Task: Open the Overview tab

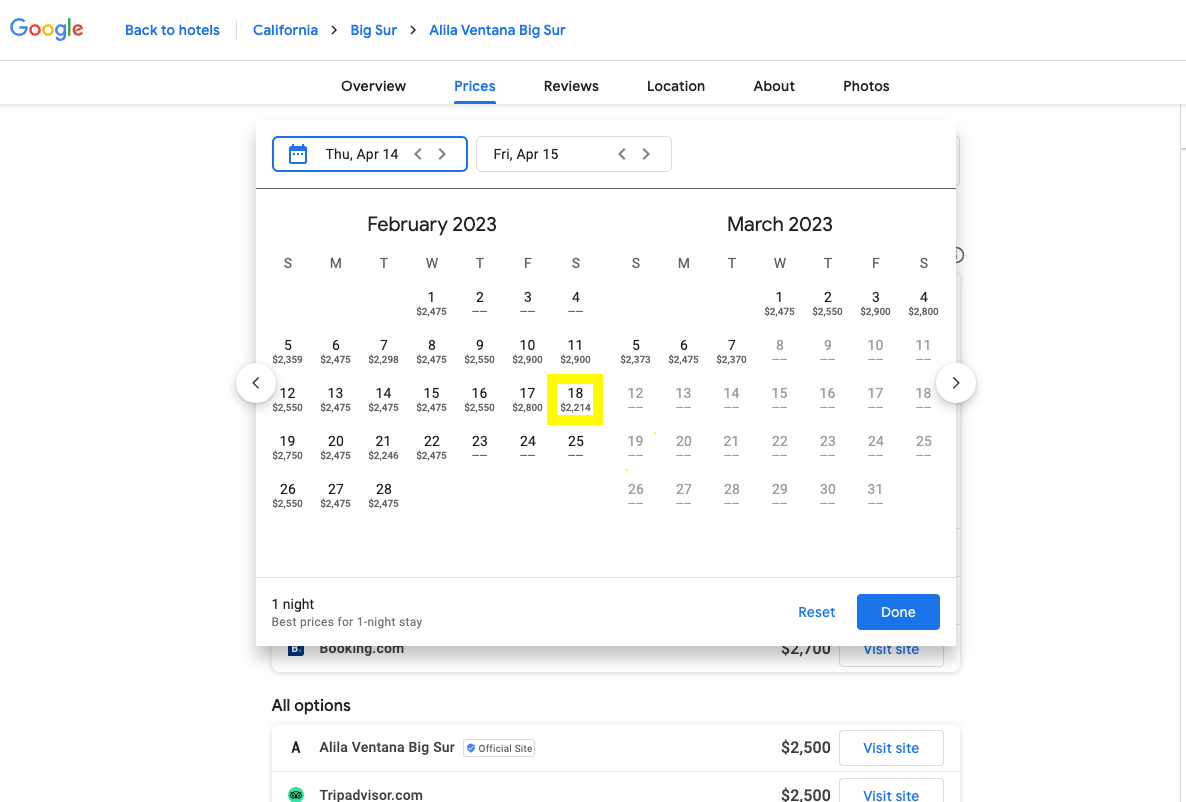Action: 373,86
